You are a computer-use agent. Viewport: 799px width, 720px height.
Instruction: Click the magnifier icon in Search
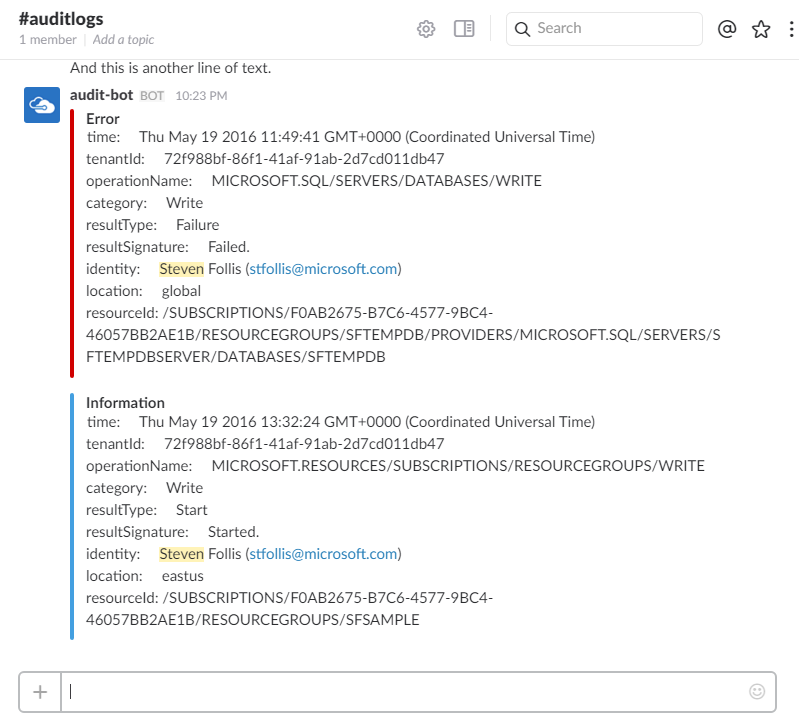pyautogui.click(x=522, y=29)
